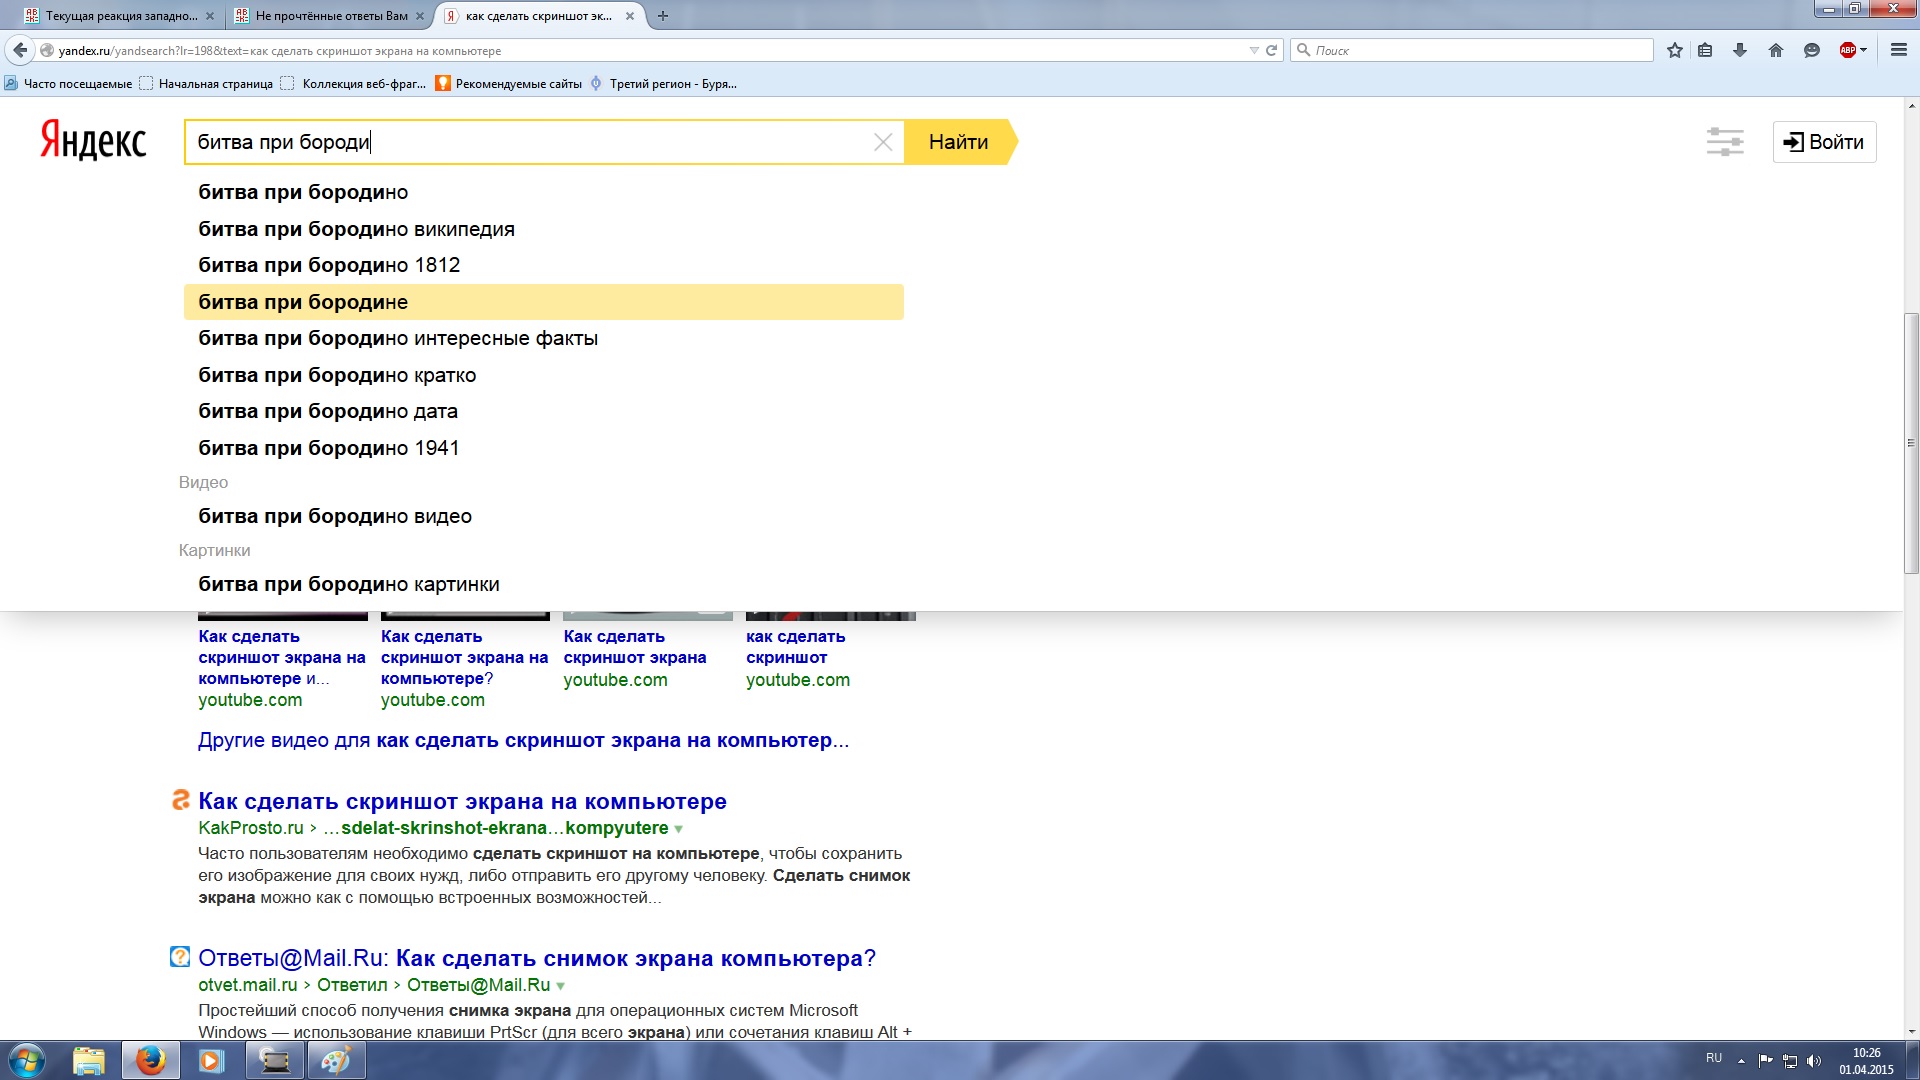This screenshot has height=1080, width=1920.
Task: Open bookmark 'Коллекция веб-фраг...'
Action: [353, 84]
